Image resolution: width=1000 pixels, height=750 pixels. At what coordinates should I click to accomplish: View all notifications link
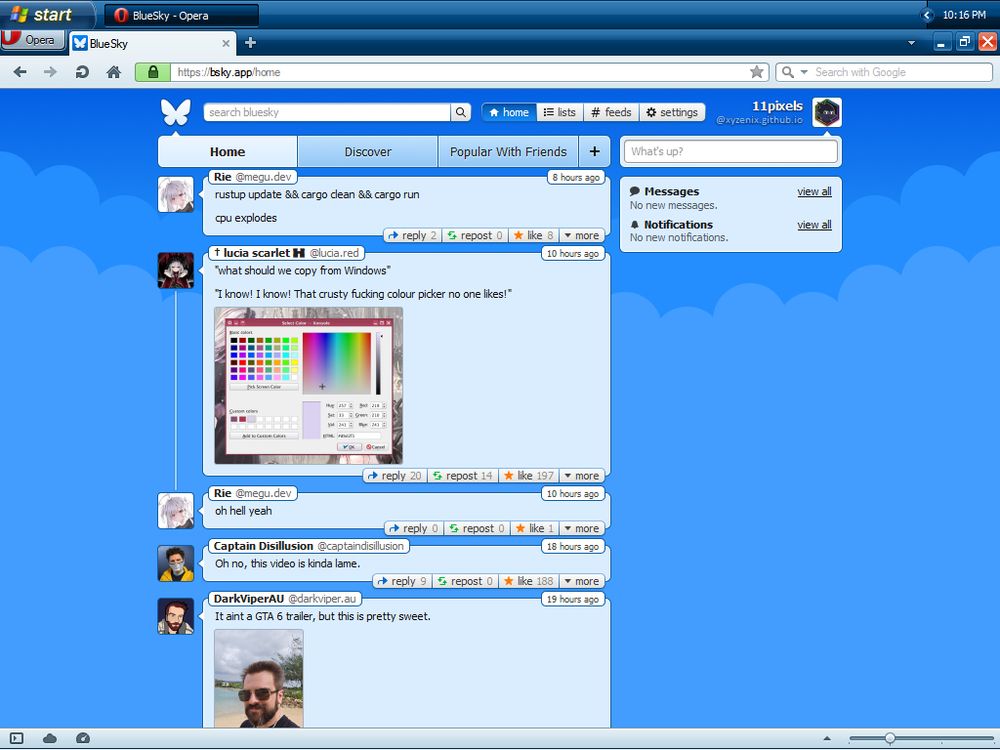814,224
